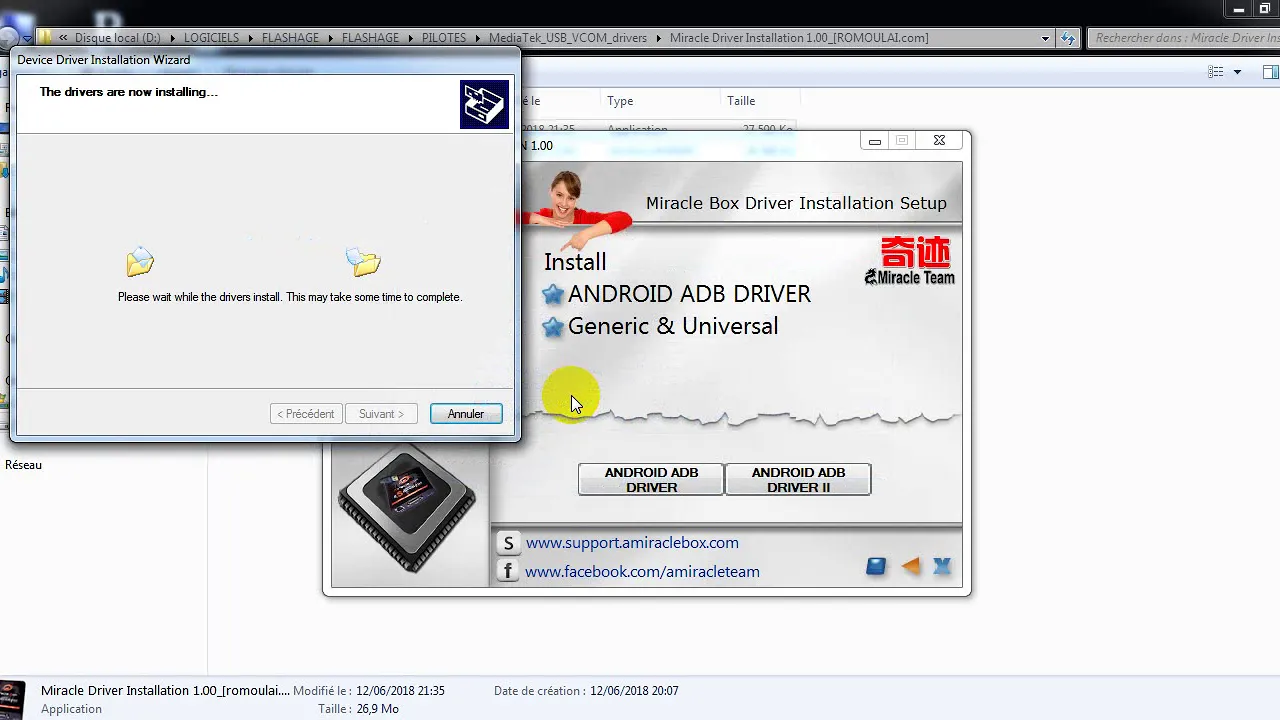Click the blue X exit icon in Miracle setup

(x=942, y=567)
